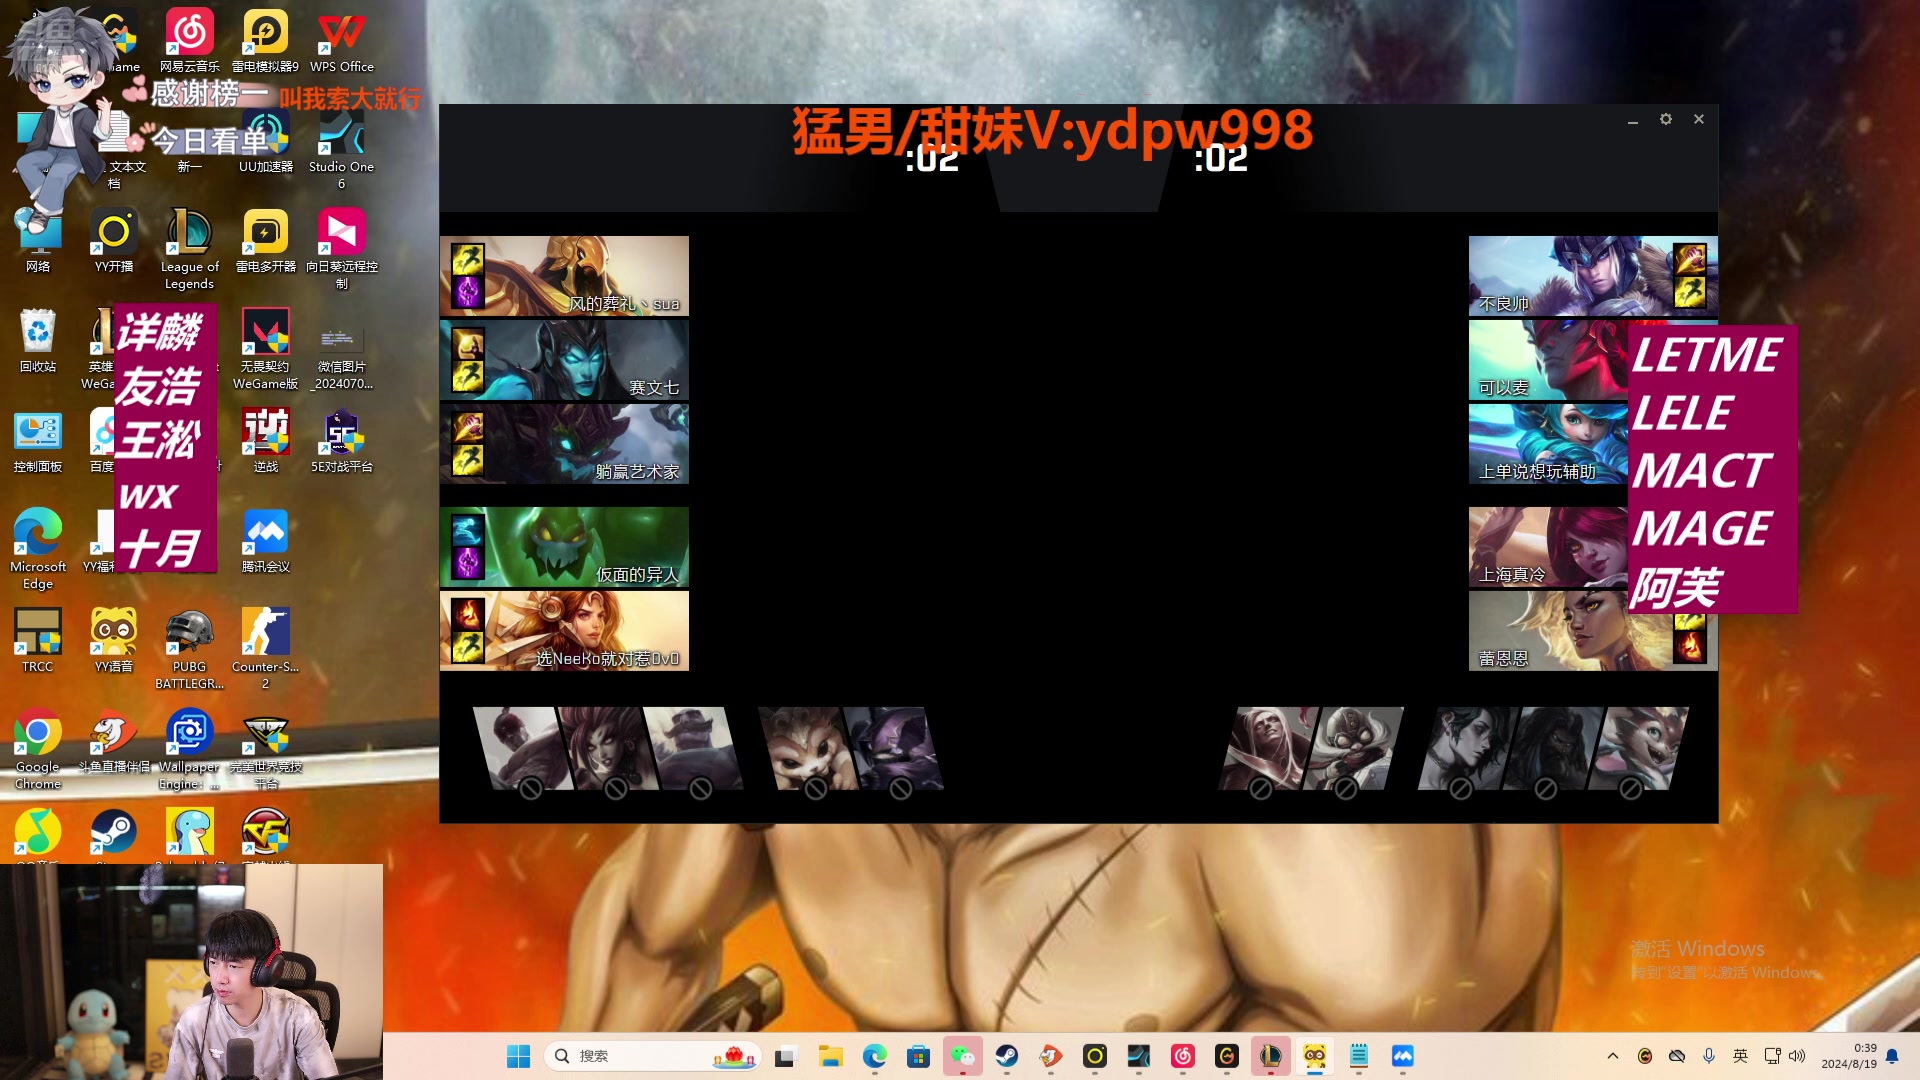Open the UU加速器 desktop shortcut
Image resolution: width=1920 pixels, height=1080 pixels.
pos(266,141)
